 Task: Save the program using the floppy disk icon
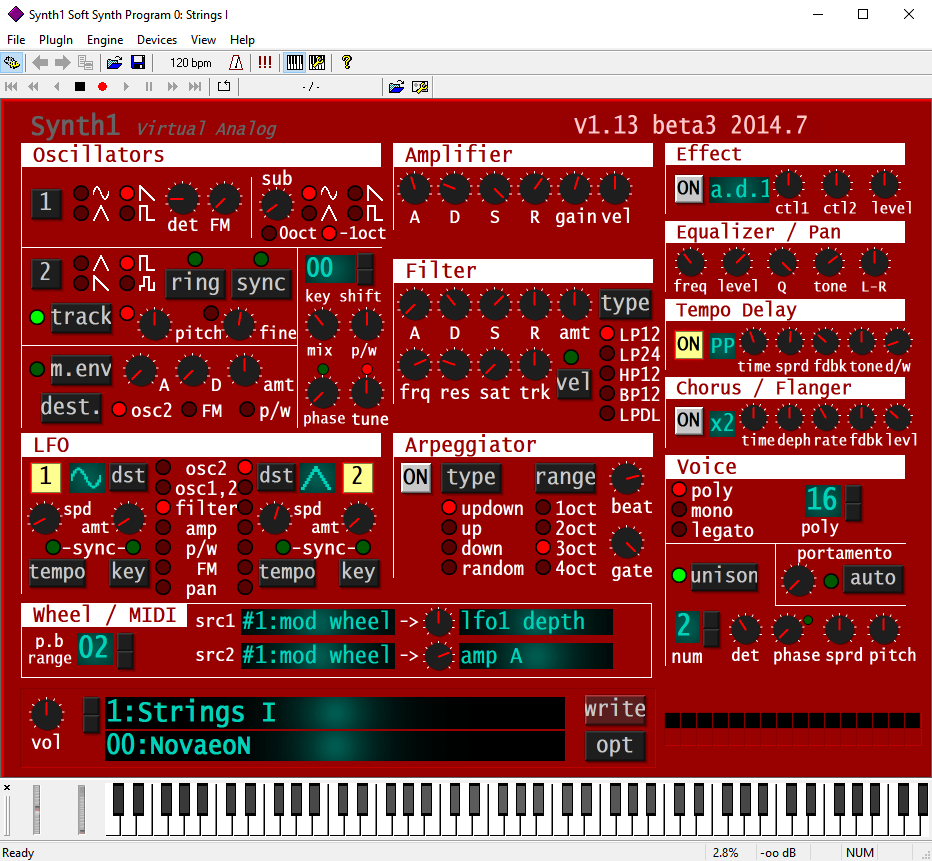point(138,62)
